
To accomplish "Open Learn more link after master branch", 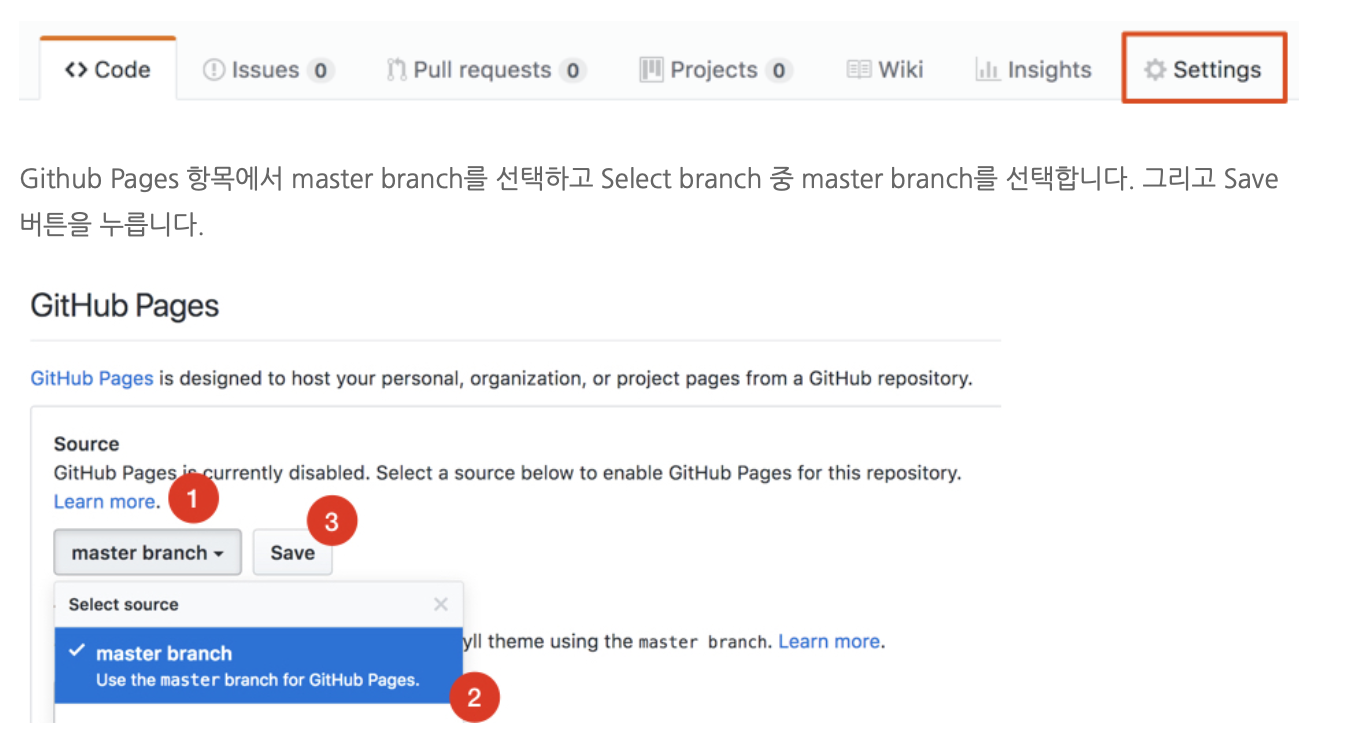I will (x=829, y=641).
